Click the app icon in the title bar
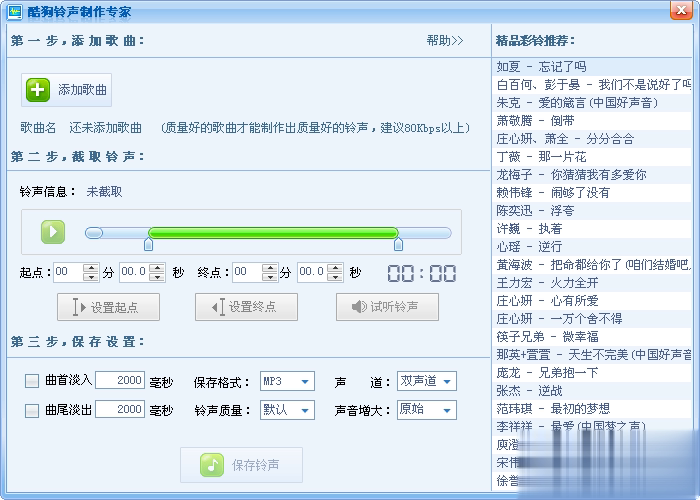Viewport: 700px width, 500px height. point(14,12)
